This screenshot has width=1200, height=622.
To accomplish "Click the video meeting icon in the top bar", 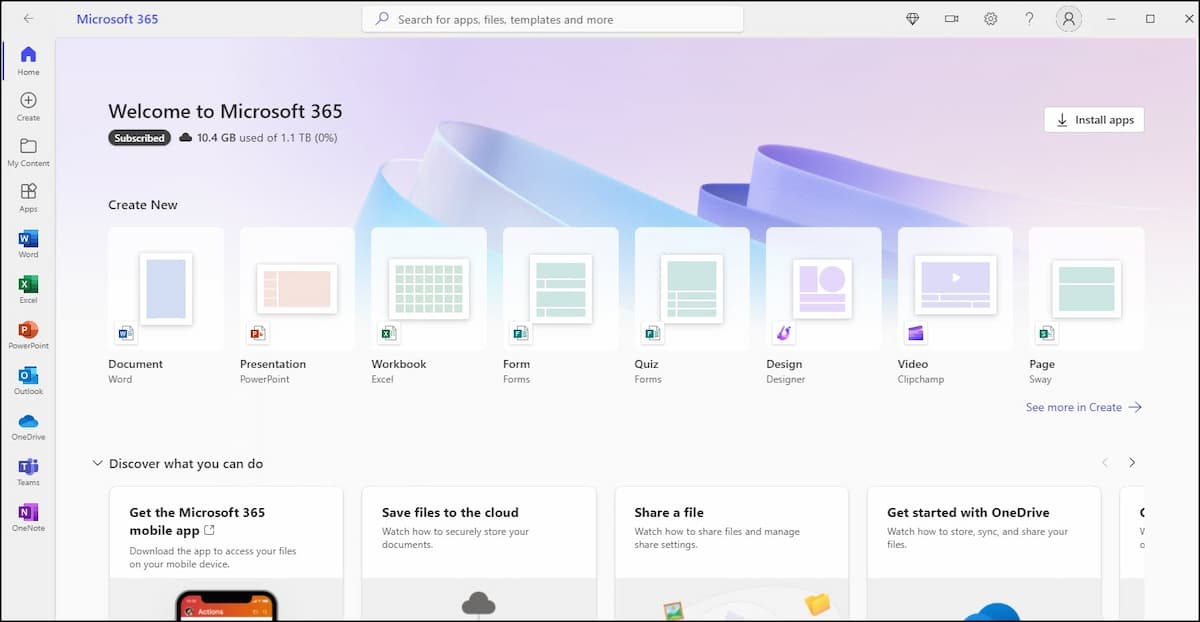I will point(951,18).
